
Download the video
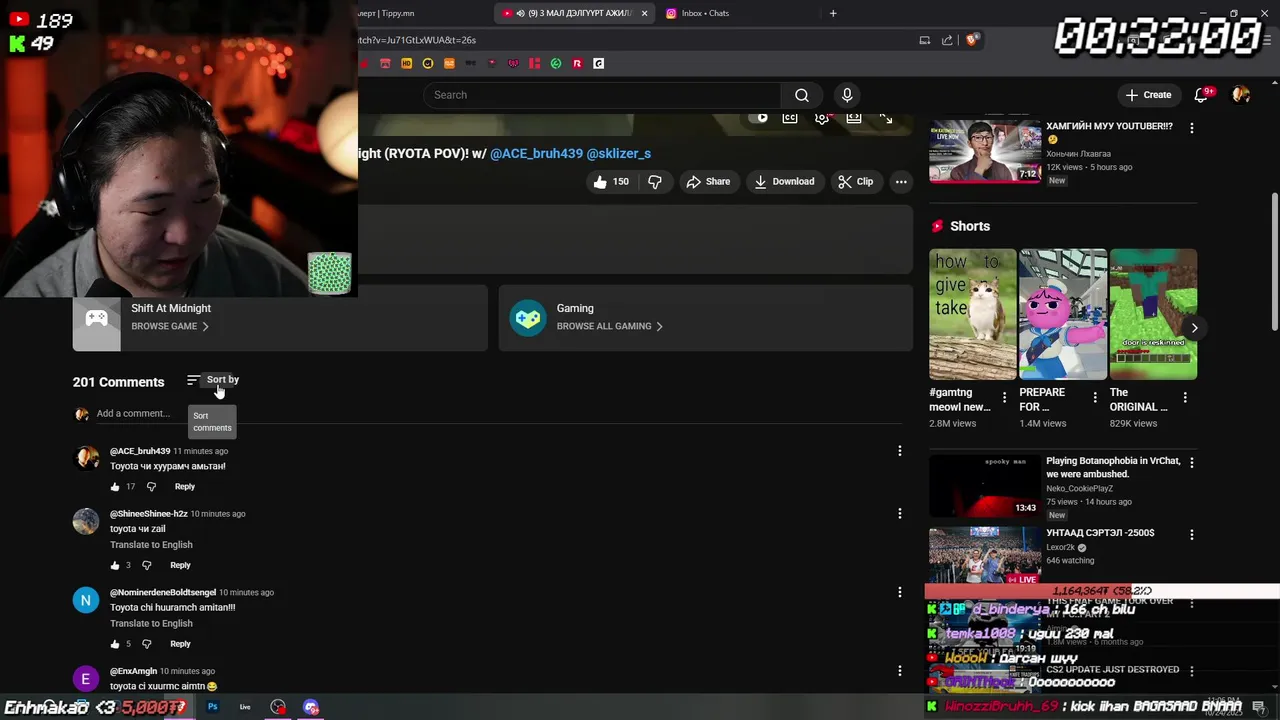pyautogui.click(x=784, y=182)
